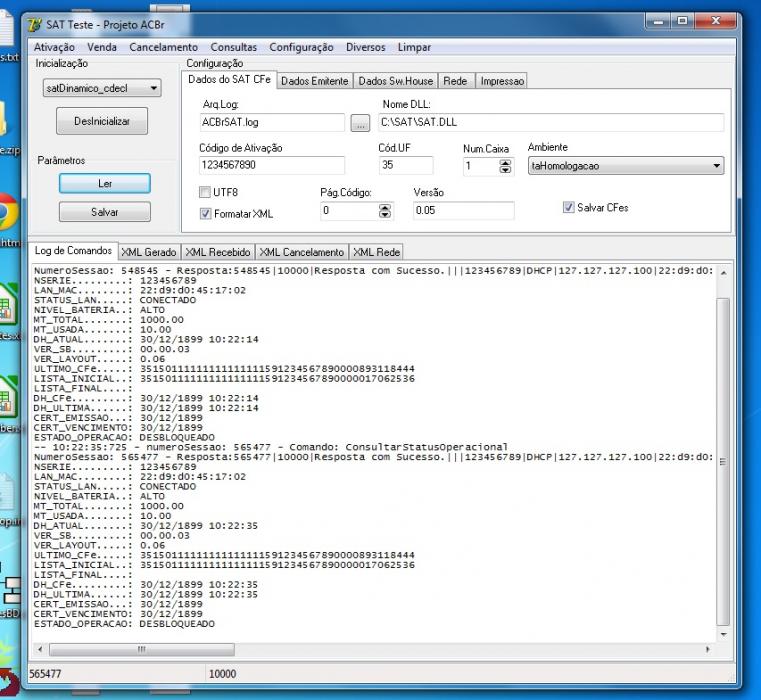
Task: Click the Arq.Log browse ellipsis button
Action: tap(360, 123)
